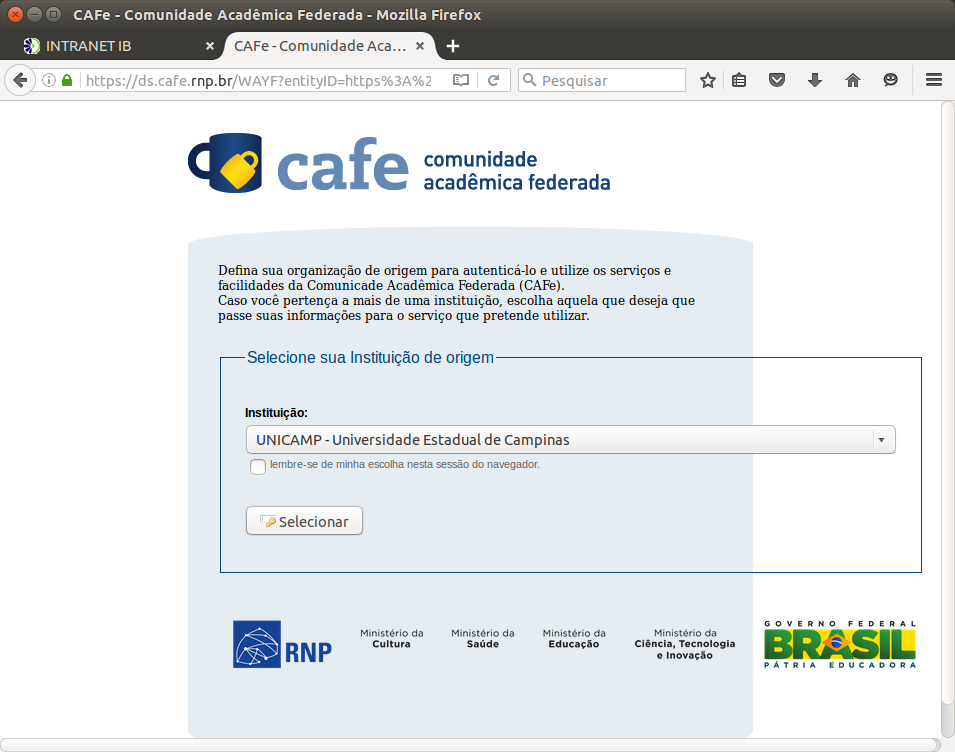The width and height of the screenshot is (955, 752).
Task: Click 'Selecione sua Instituição de origem' heading
Action: tap(370, 357)
